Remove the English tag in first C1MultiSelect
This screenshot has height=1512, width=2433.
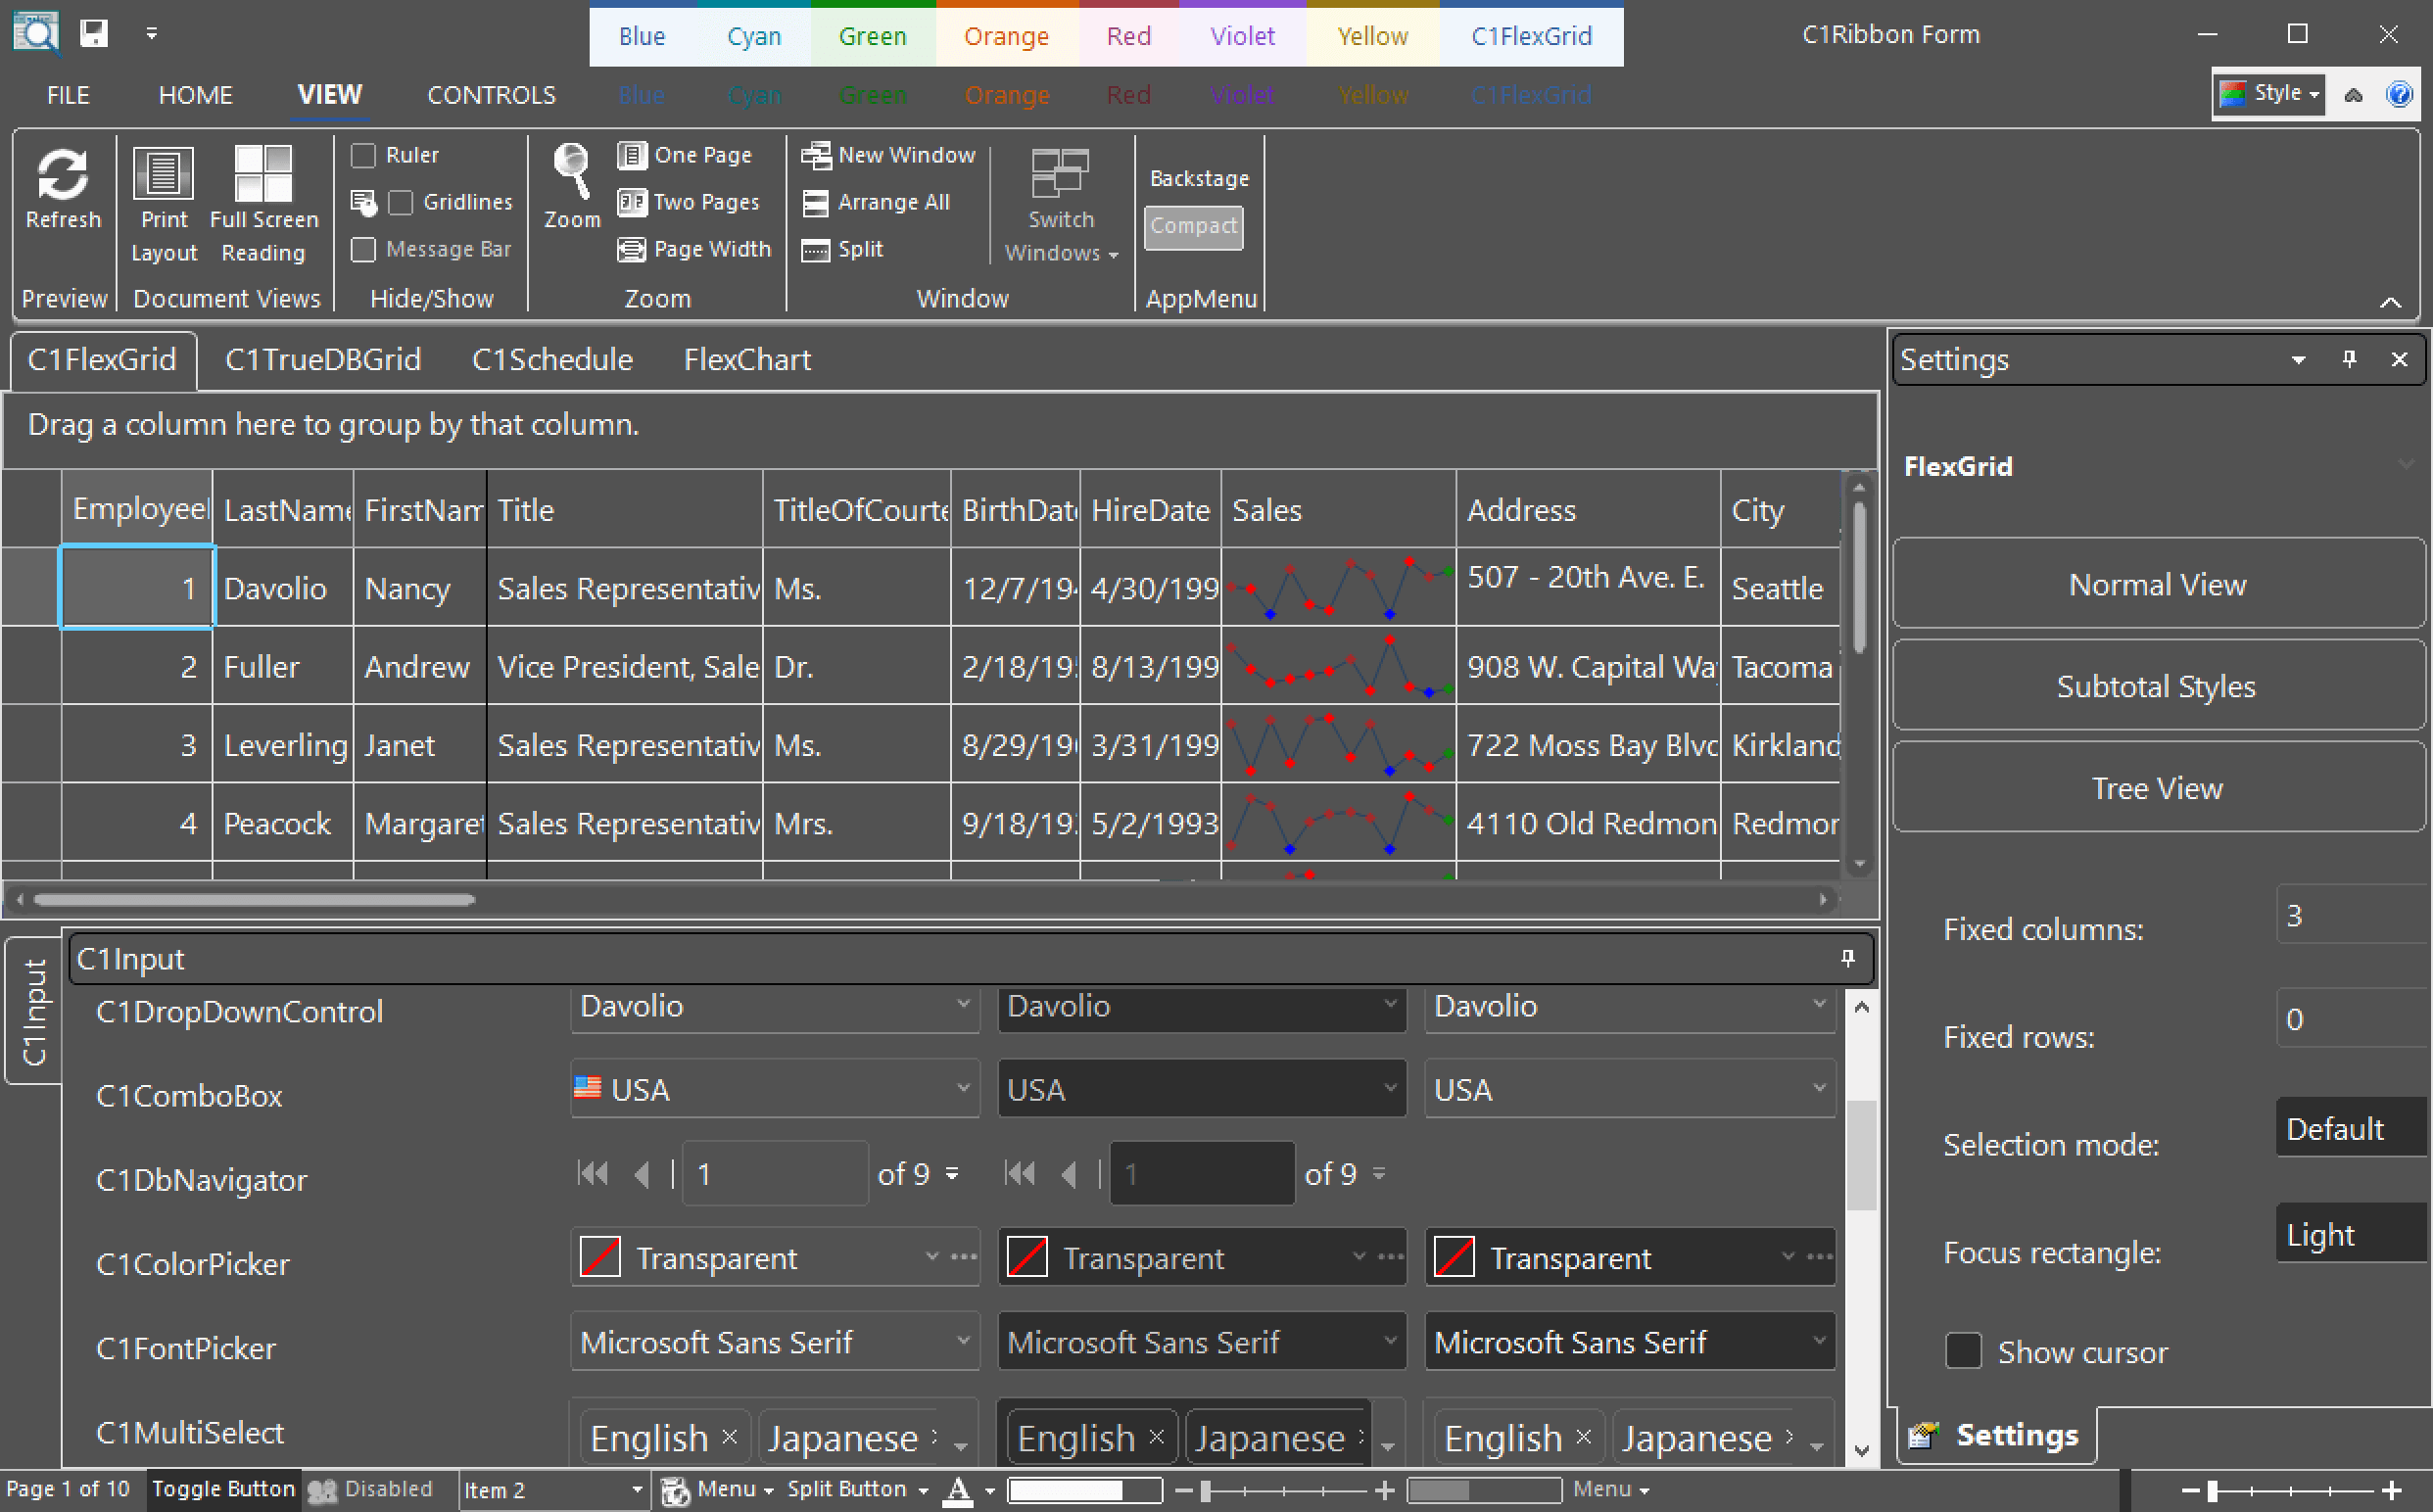pos(730,1436)
